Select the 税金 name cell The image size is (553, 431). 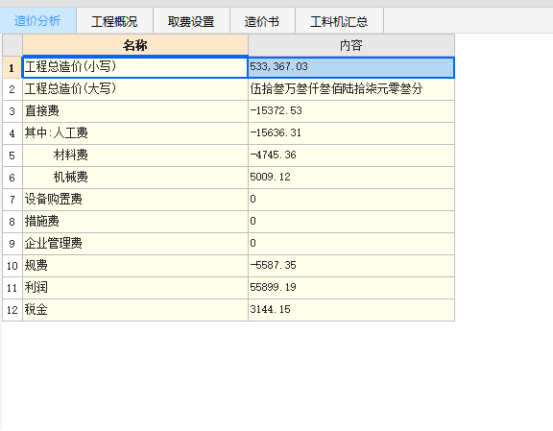(x=135, y=310)
